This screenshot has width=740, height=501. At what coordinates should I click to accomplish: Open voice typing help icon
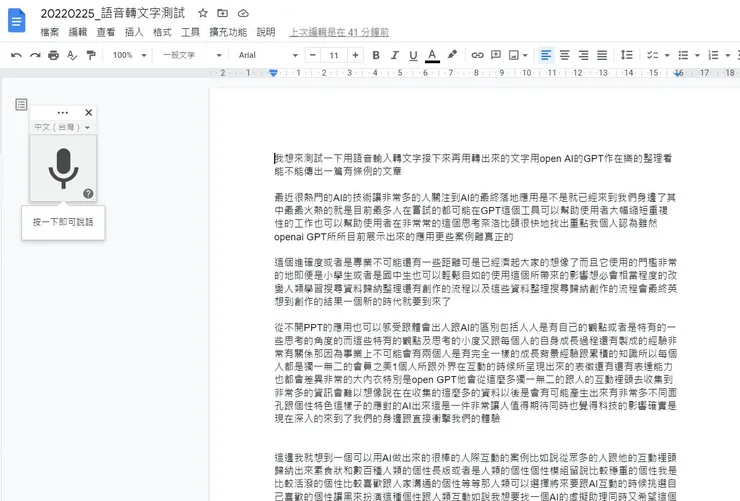point(88,193)
